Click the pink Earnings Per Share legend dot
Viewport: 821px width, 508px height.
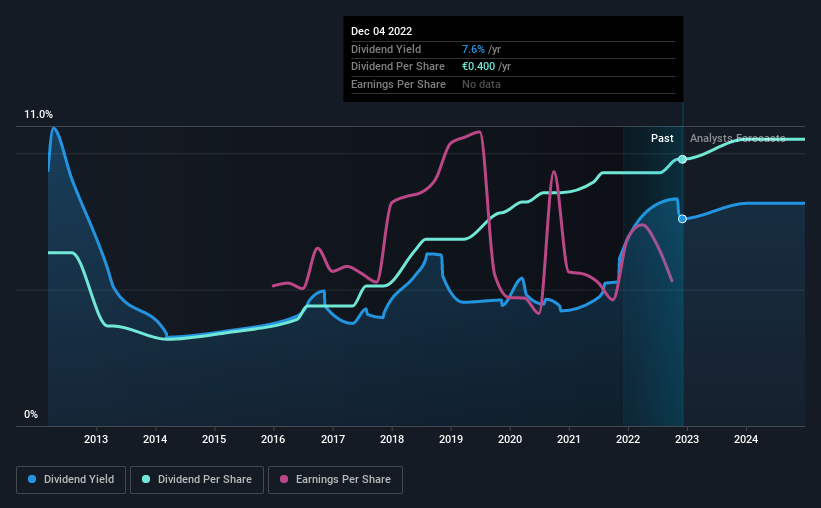coord(284,479)
